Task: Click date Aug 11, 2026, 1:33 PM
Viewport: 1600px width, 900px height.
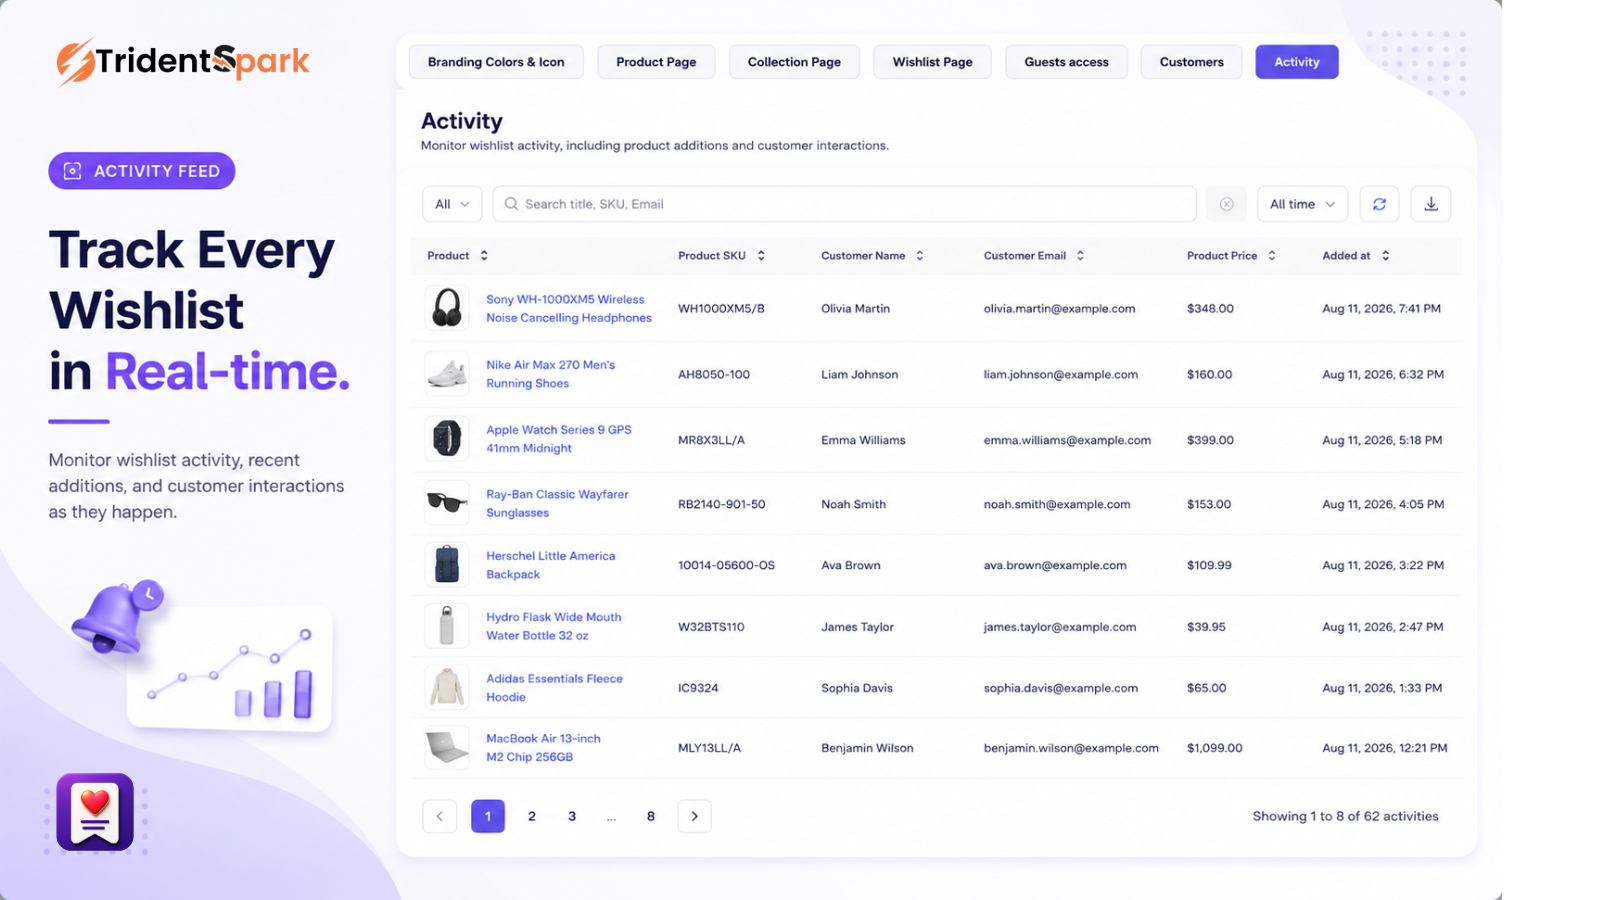Action: click(1382, 688)
